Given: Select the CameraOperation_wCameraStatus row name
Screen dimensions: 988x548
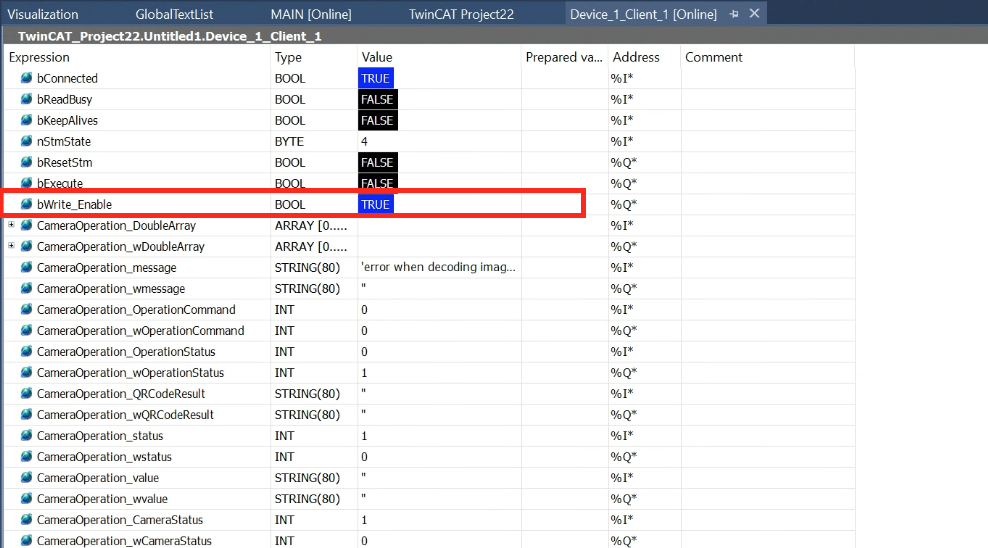Looking at the screenshot, I should [x=124, y=540].
